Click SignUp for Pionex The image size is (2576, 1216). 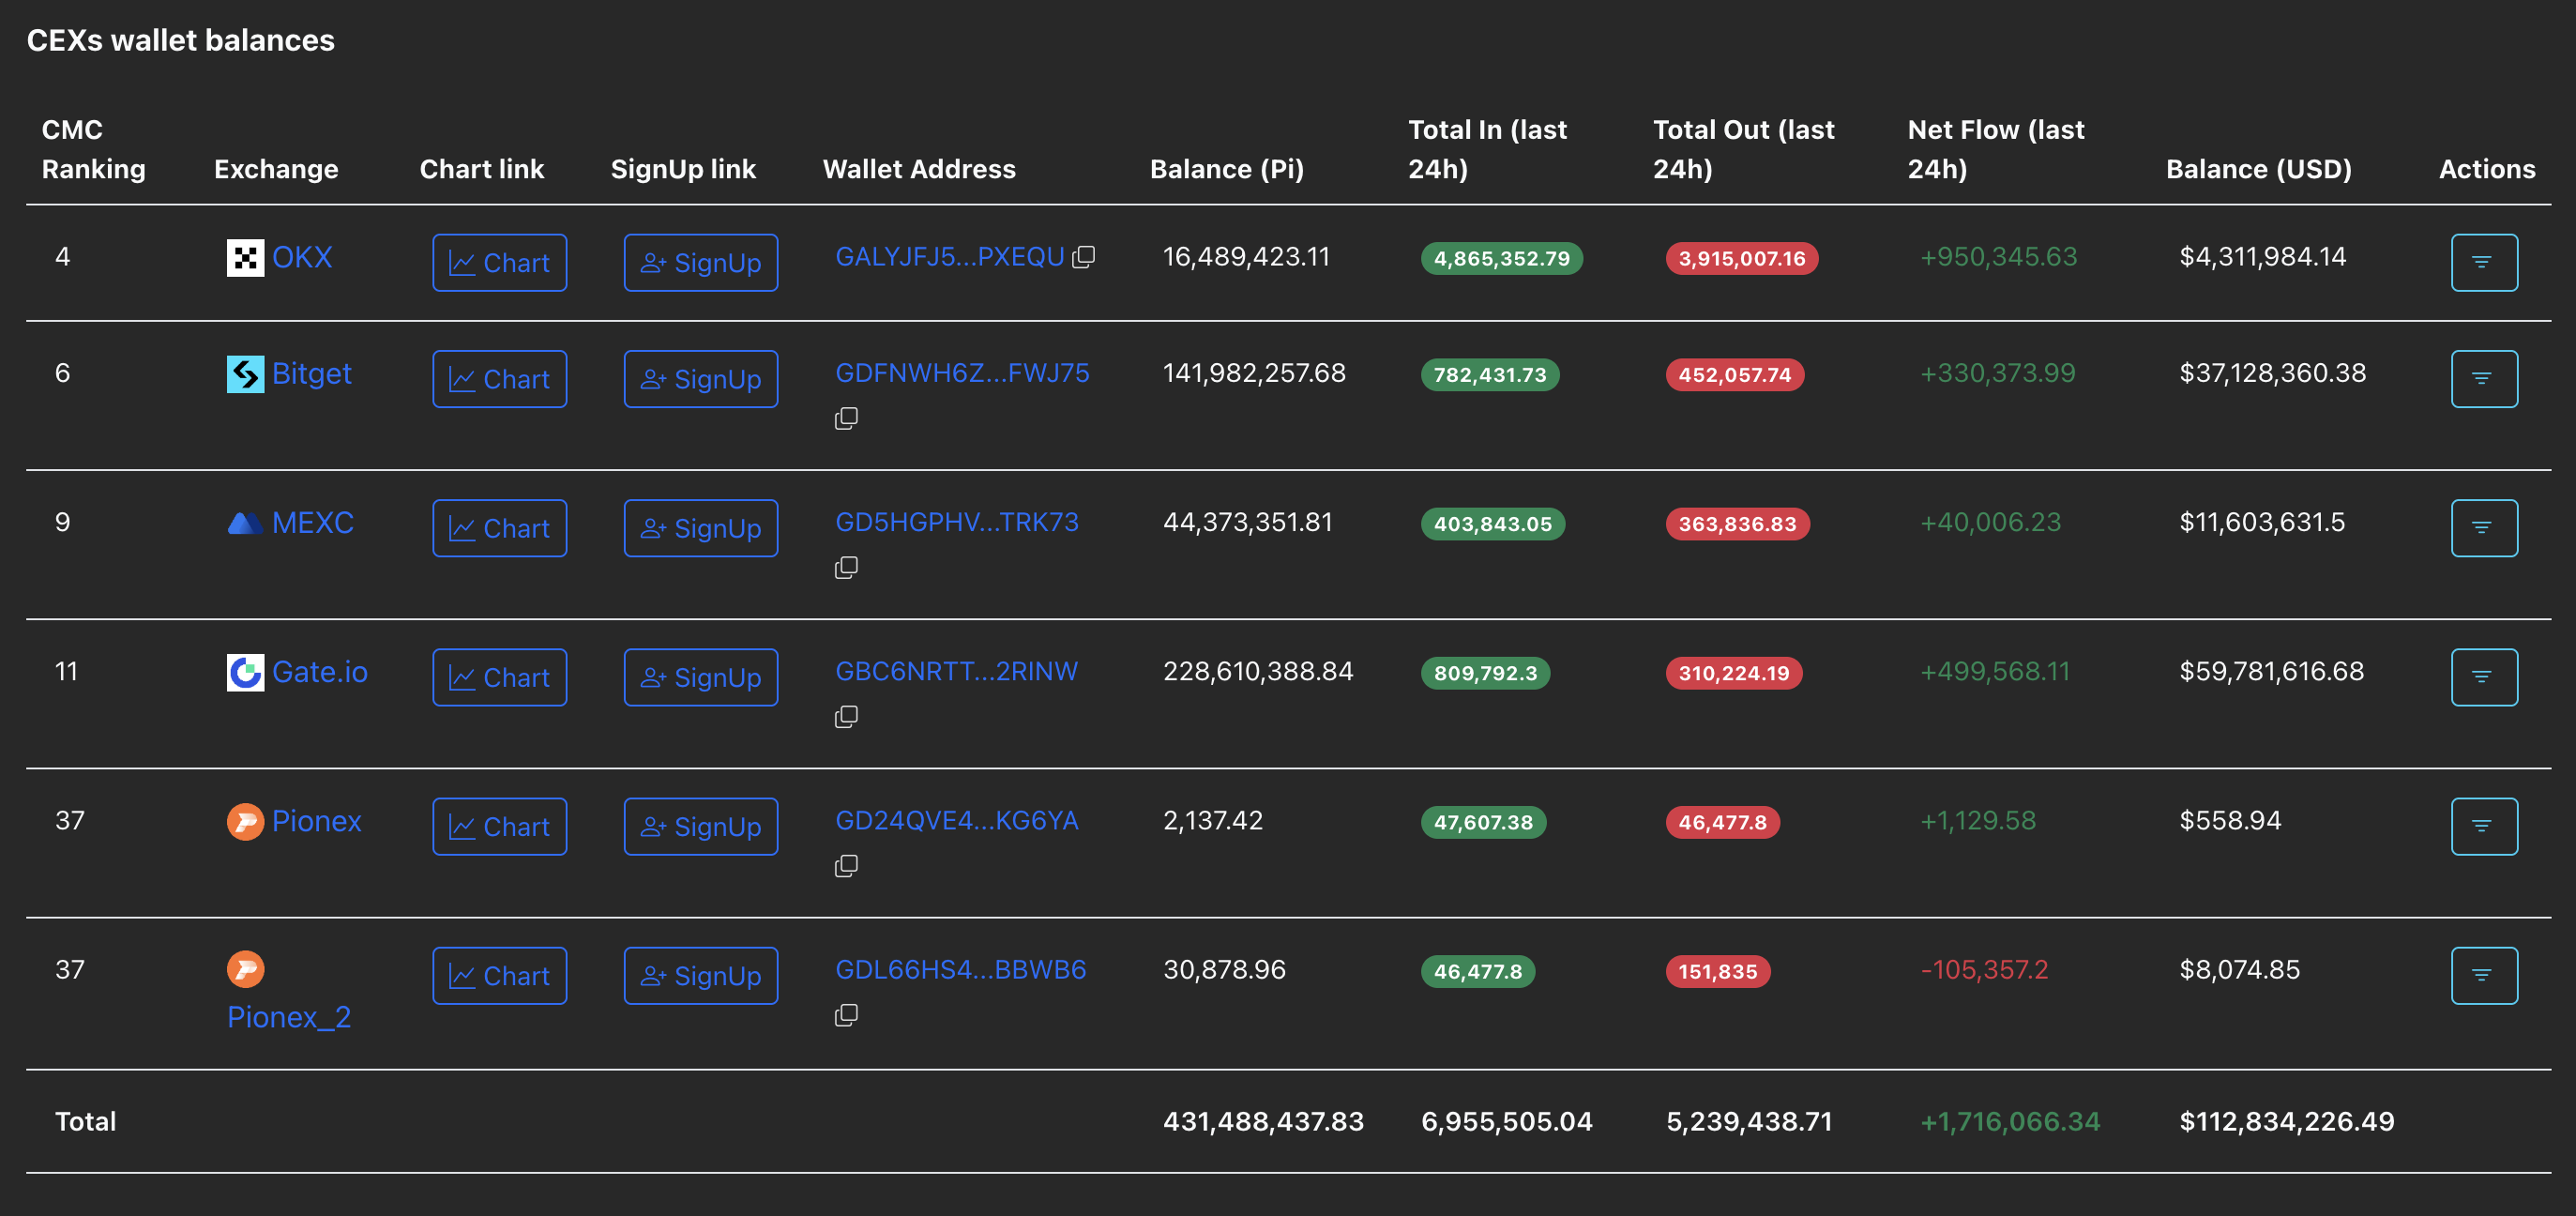700,825
